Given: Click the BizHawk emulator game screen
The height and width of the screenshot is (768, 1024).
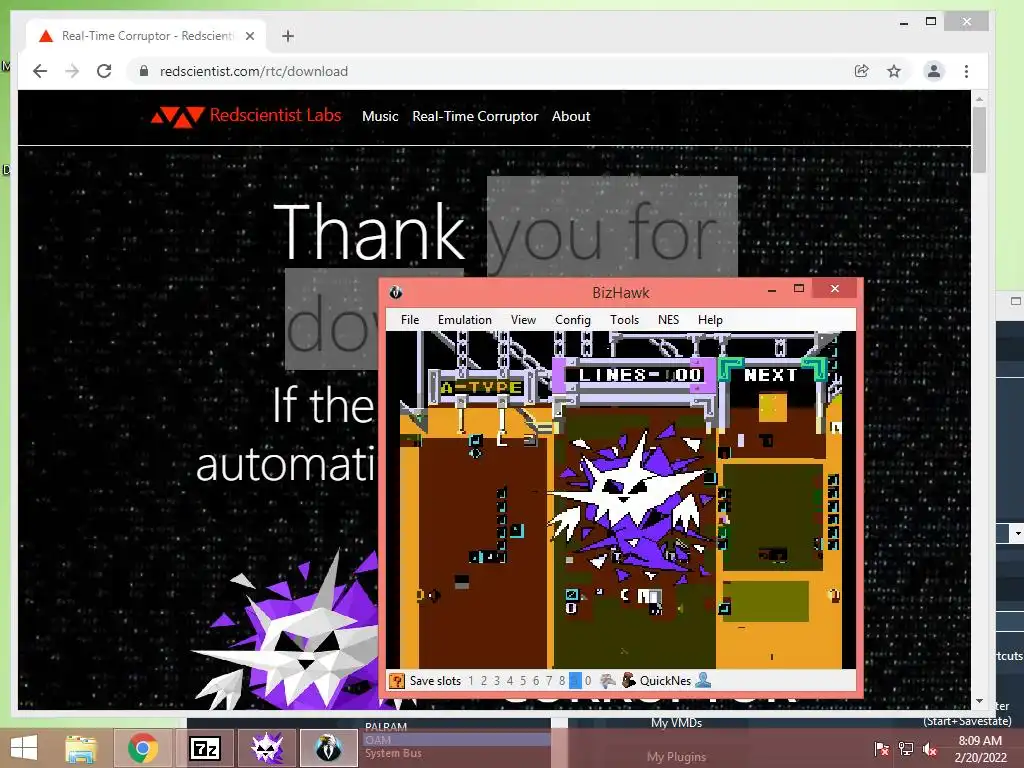Looking at the screenshot, I should 620,500.
